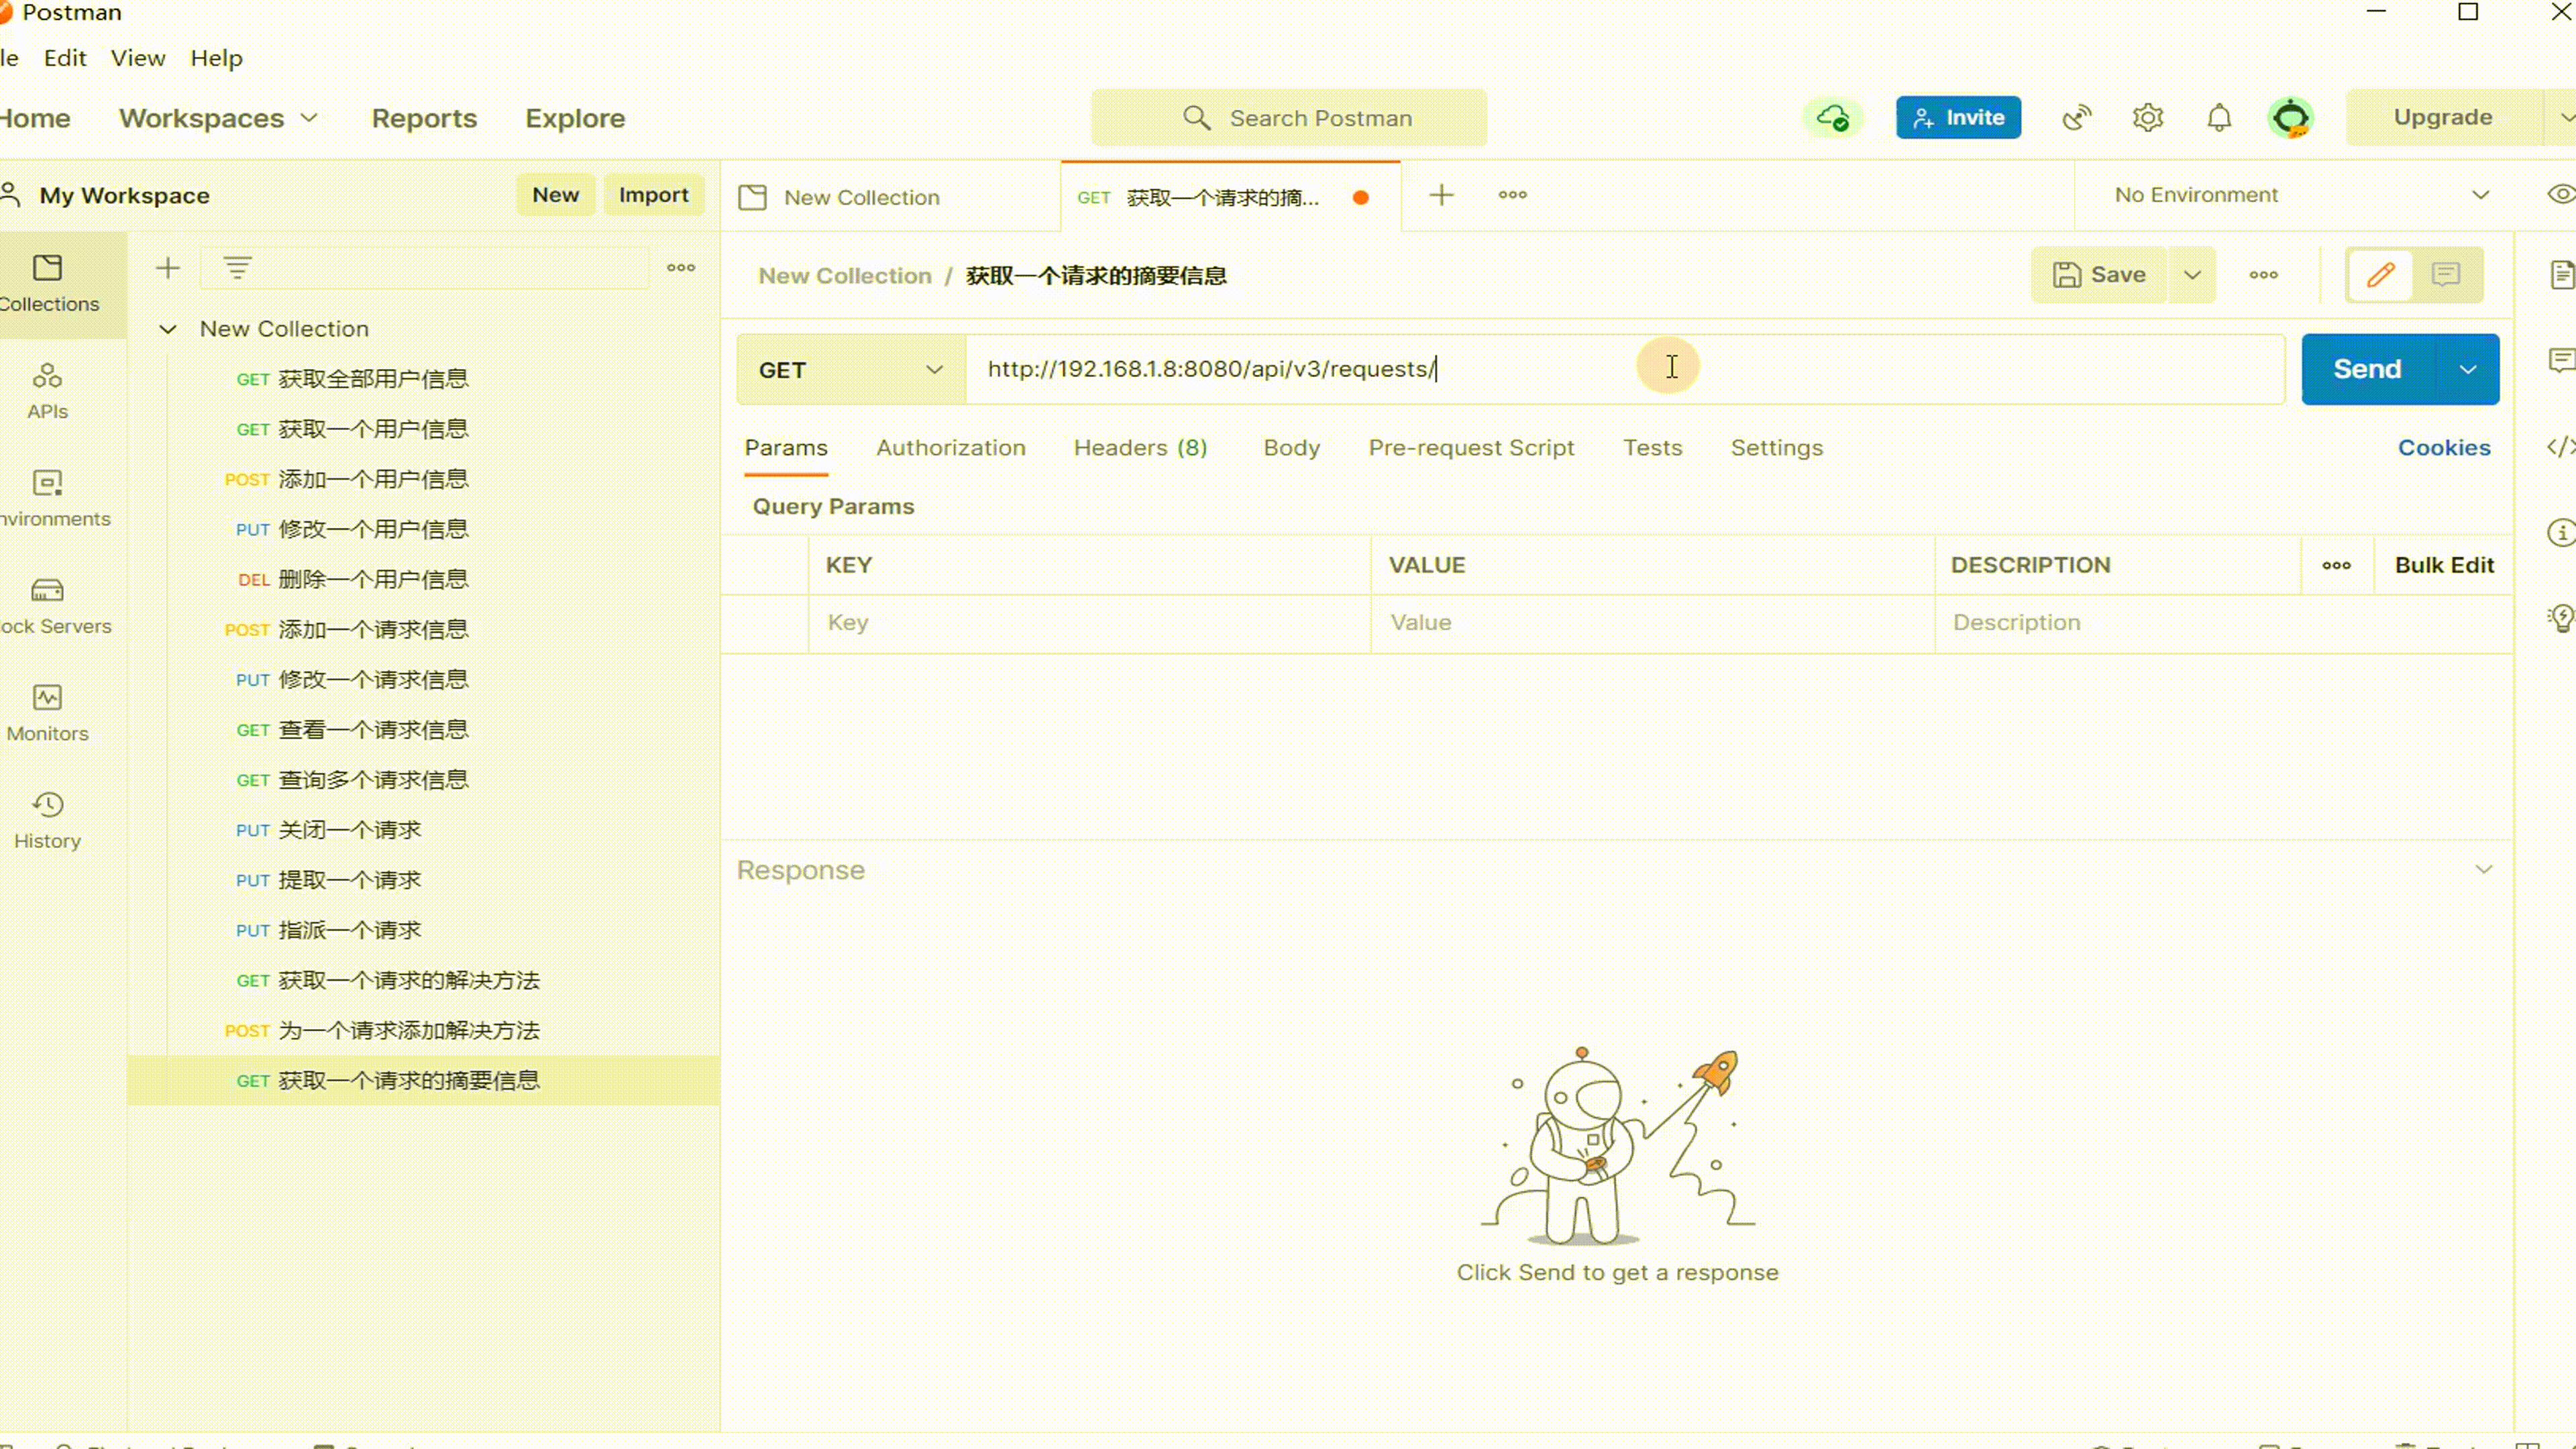This screenshot has width=2576, height=1449.
Task: Click the Description input cell
Action: point(2224,623)
